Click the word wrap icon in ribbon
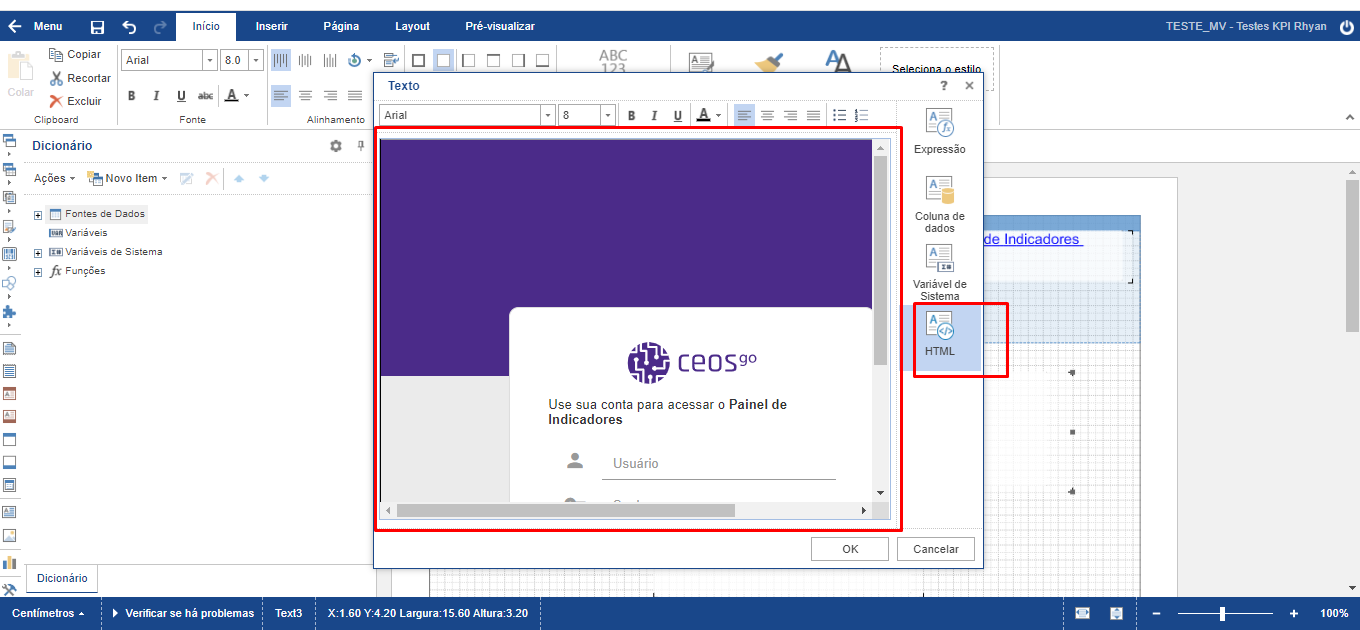 pos(390,61)
